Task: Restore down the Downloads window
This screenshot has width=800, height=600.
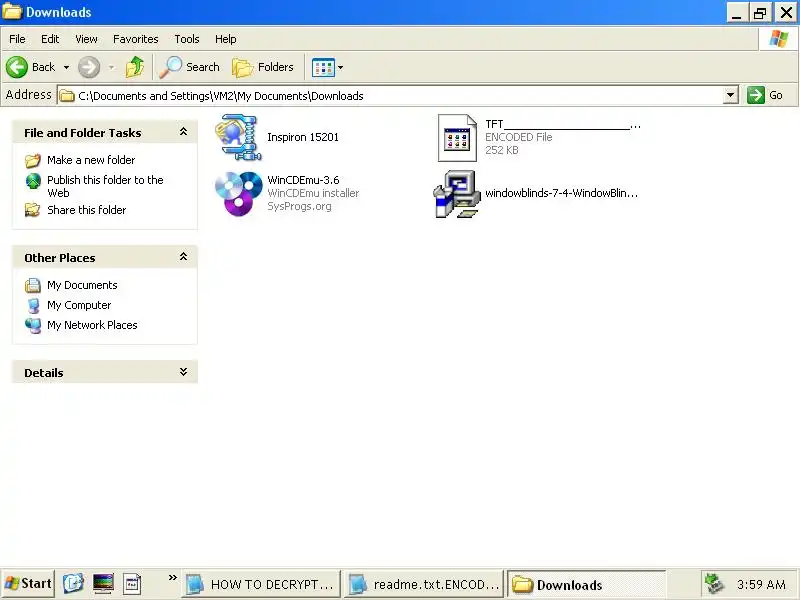Action: click(x=760, y=12)
